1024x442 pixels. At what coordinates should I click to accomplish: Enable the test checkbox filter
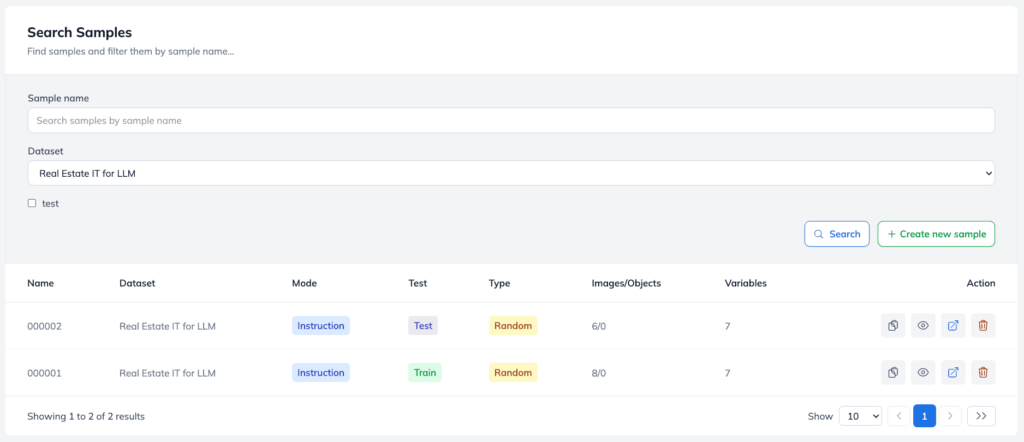(x=32, y=203)
